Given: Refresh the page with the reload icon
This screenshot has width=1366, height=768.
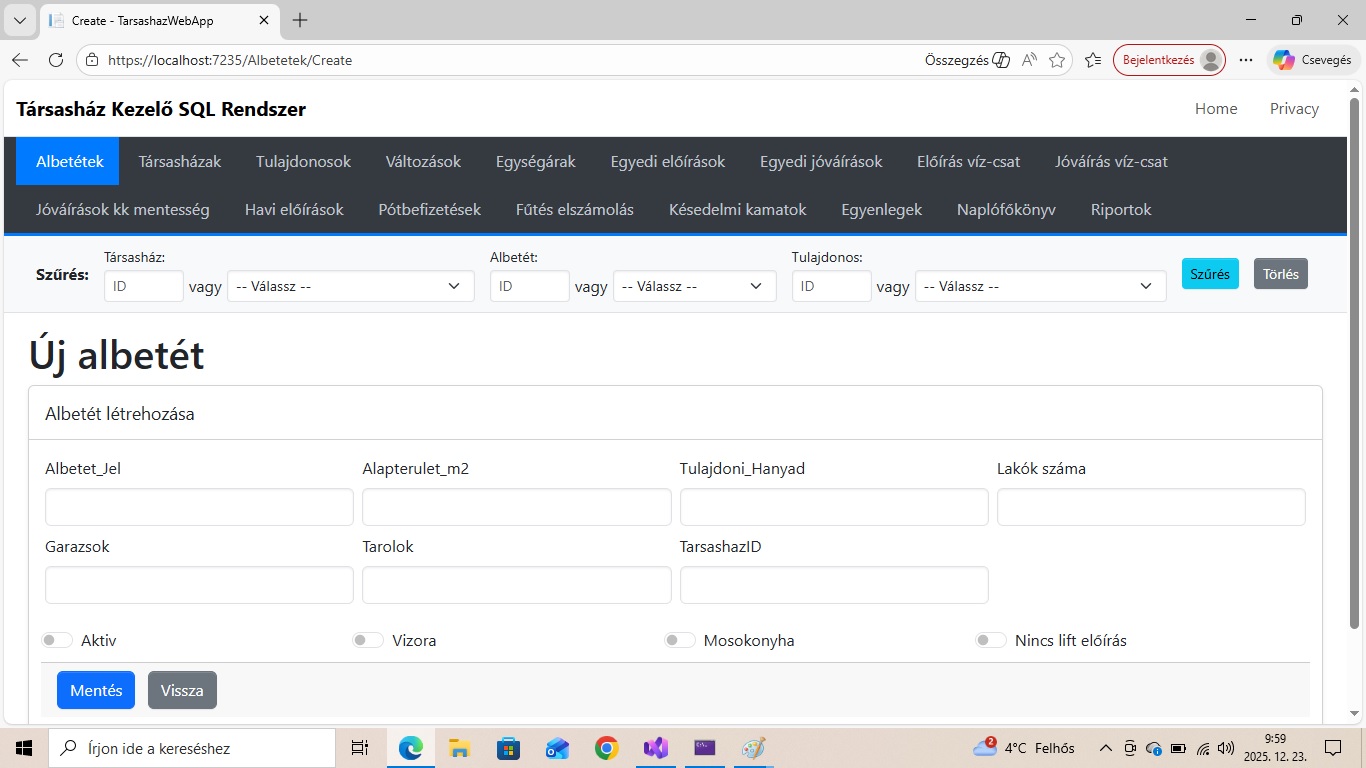Looking at the screenshot, I should point(56,60).
